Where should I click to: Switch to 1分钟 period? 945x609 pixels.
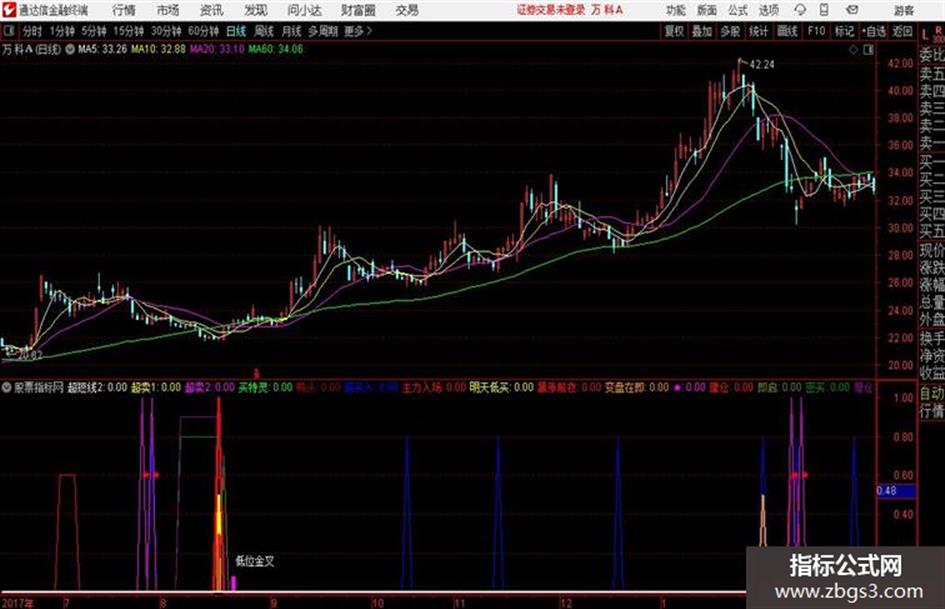click(61, 31)
